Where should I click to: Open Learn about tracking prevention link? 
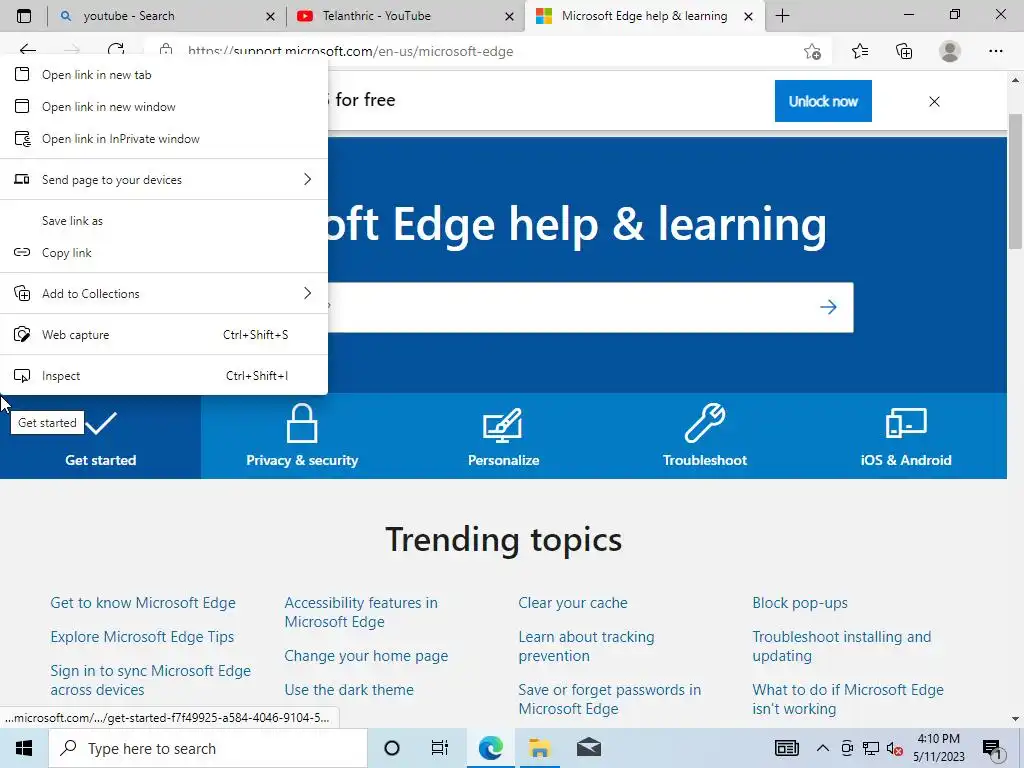tap(586, 646)
